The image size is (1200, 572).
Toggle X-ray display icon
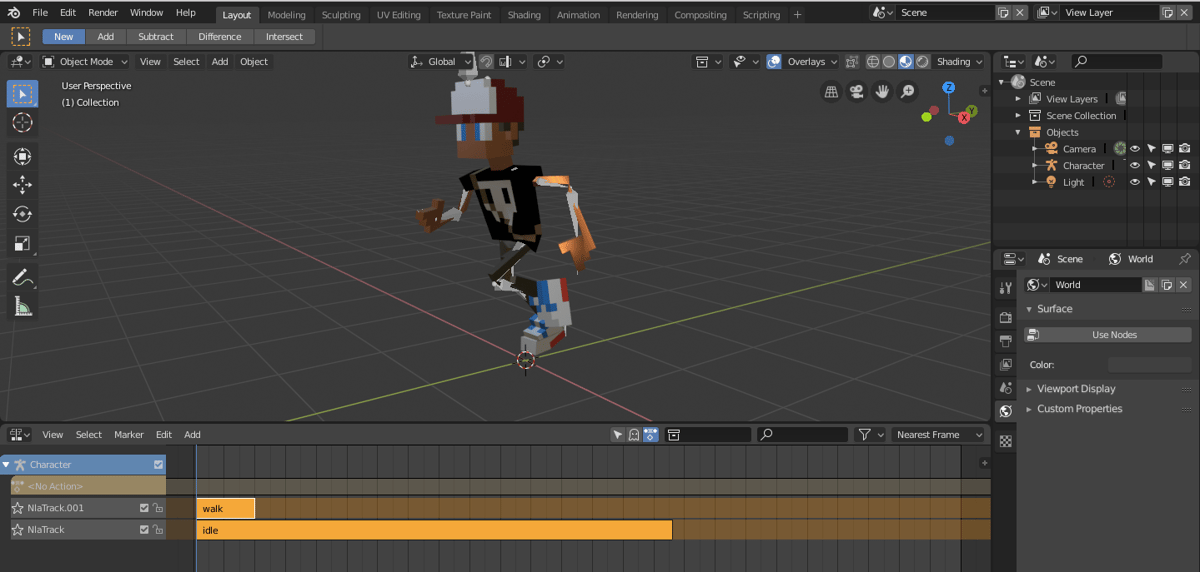tap(852, 61)
